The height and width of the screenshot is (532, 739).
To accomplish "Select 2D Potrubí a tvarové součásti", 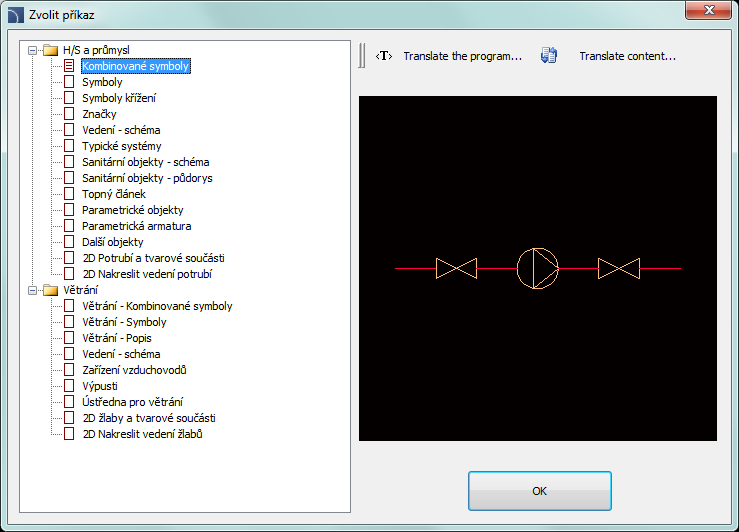I will (154, 258).
